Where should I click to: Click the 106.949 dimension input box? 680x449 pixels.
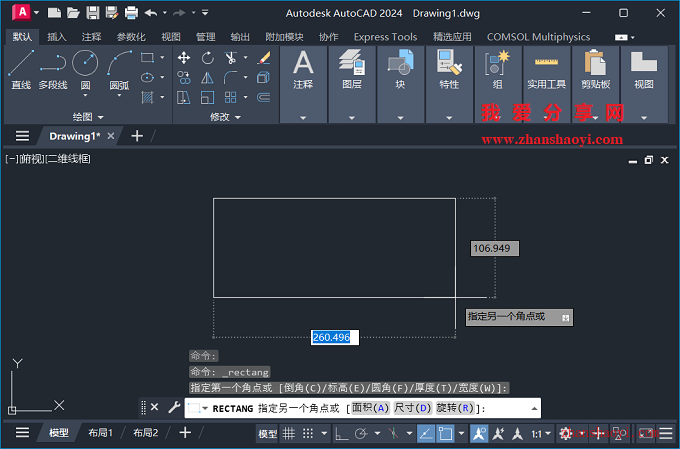click(x=495, y=249)
